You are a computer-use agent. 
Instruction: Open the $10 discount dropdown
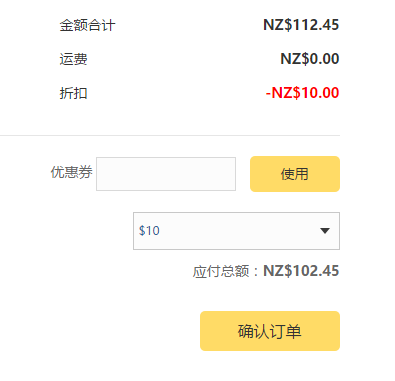pos(236,231)
